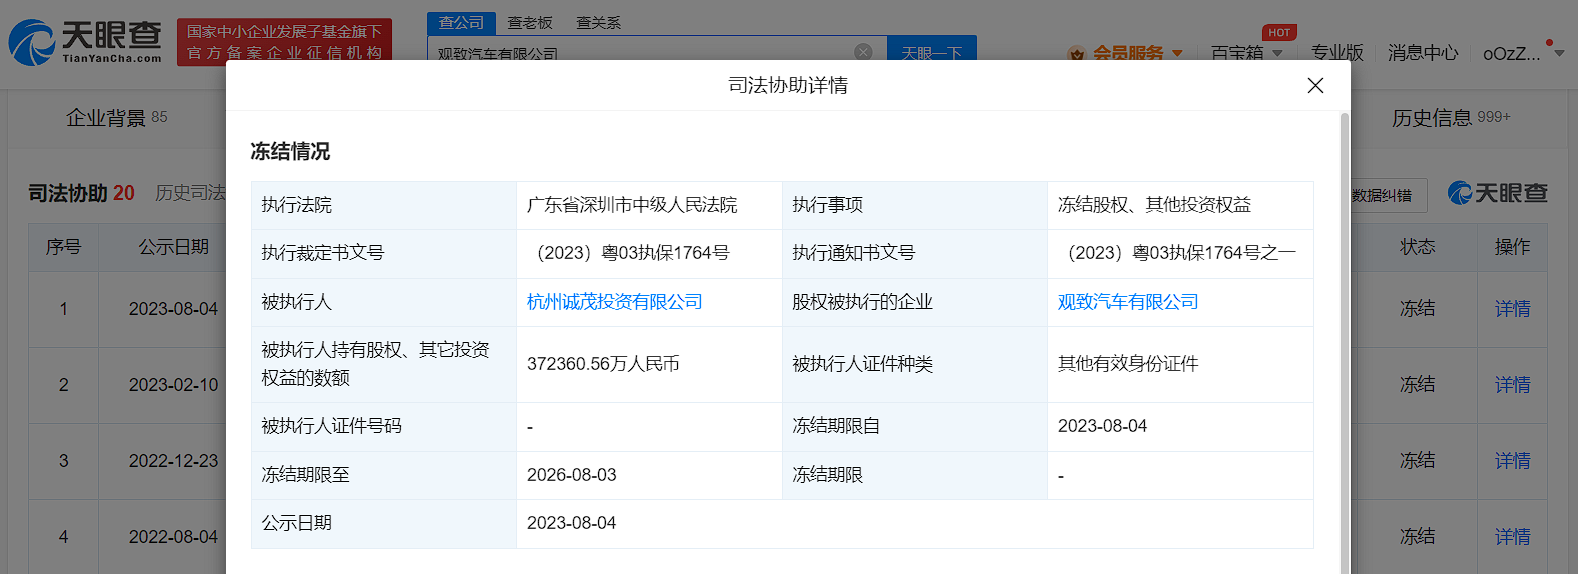Select the 查公司 search tab
This screenshot has height=574, width=1578.
pyautogui.click(x=461, y=22)
